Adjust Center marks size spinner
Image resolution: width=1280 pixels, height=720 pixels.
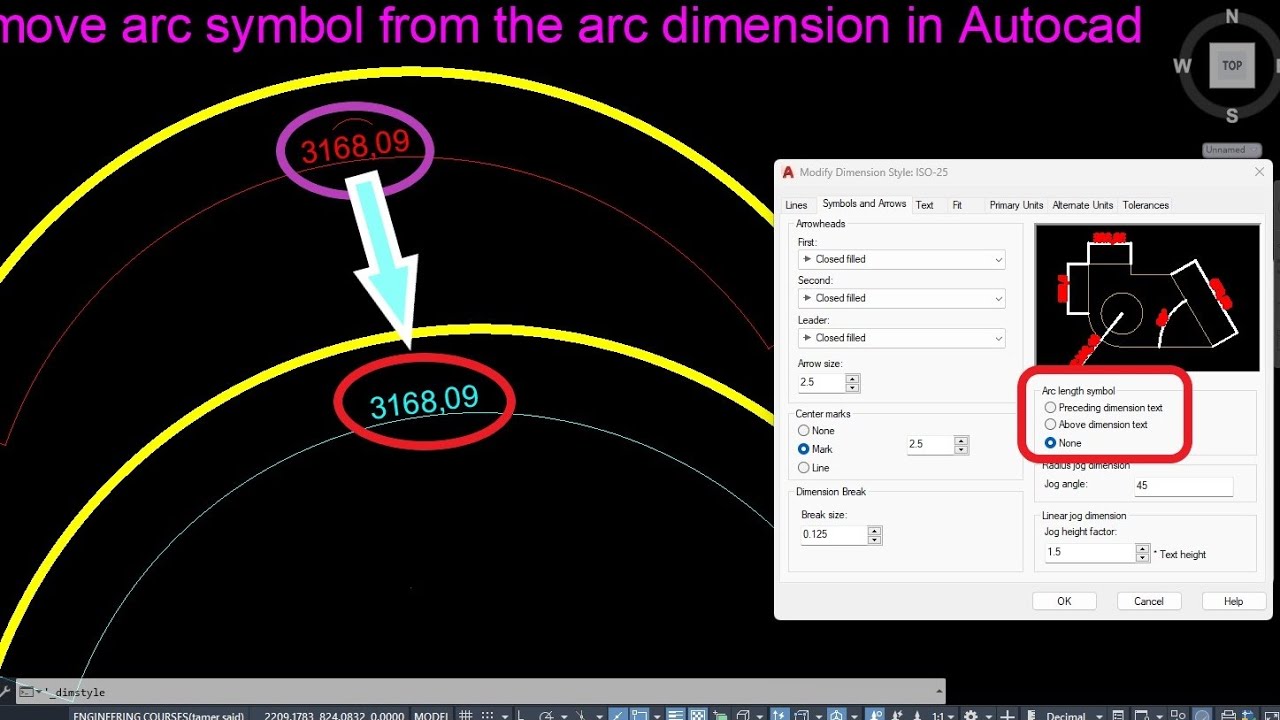point(961,445)
